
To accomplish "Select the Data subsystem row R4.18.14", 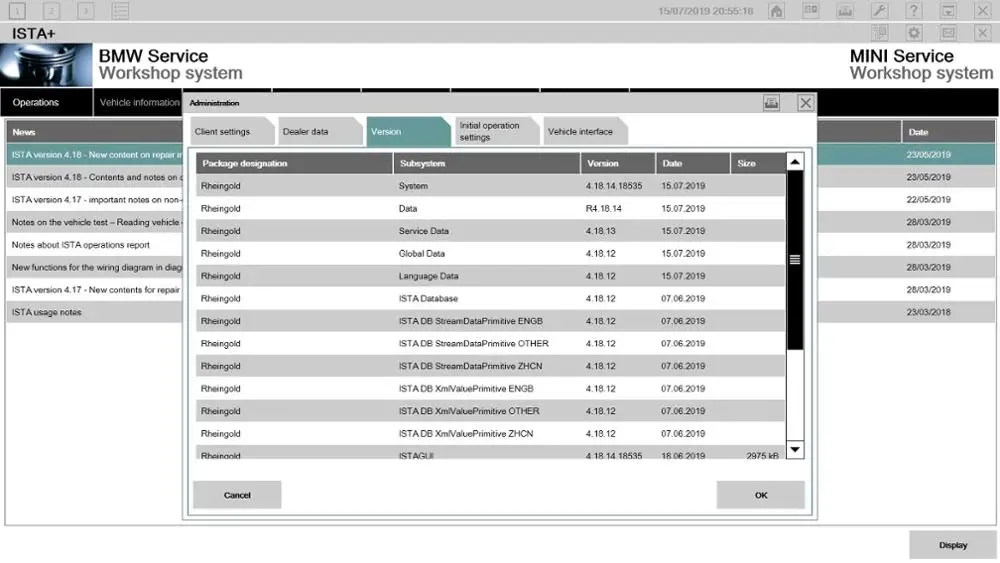I will click(490, 208).
